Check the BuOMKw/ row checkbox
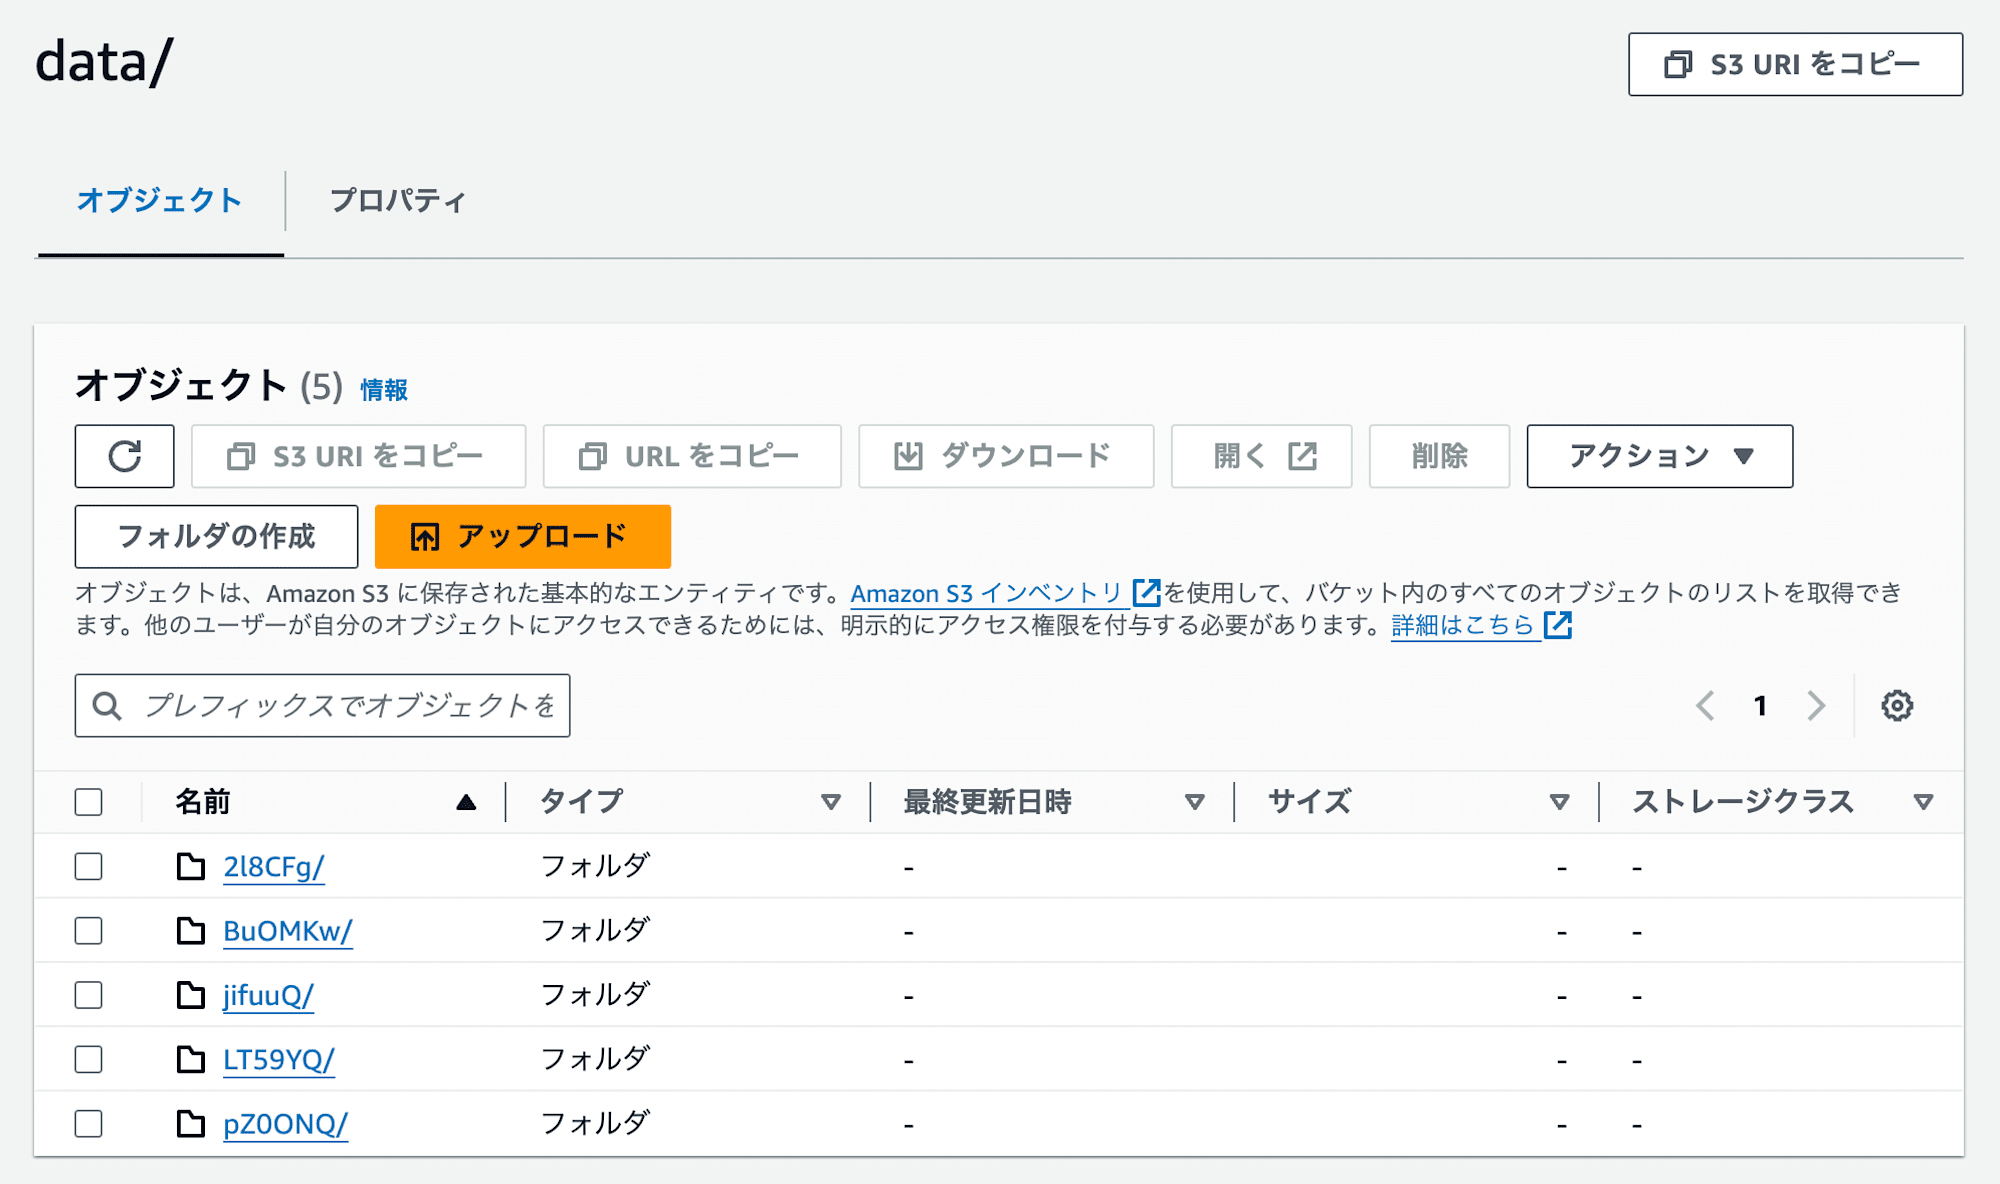Screen dimensions: 2000x1184 [89, 931]
